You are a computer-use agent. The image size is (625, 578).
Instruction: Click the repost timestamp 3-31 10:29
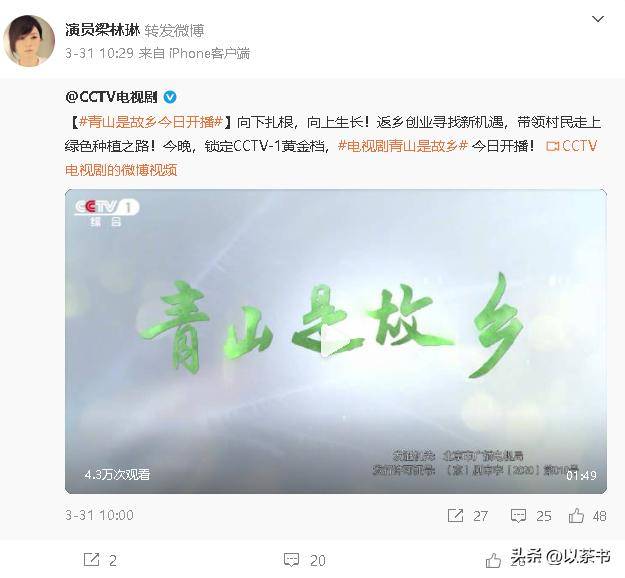pyautogui.click(x=99, y=53)
